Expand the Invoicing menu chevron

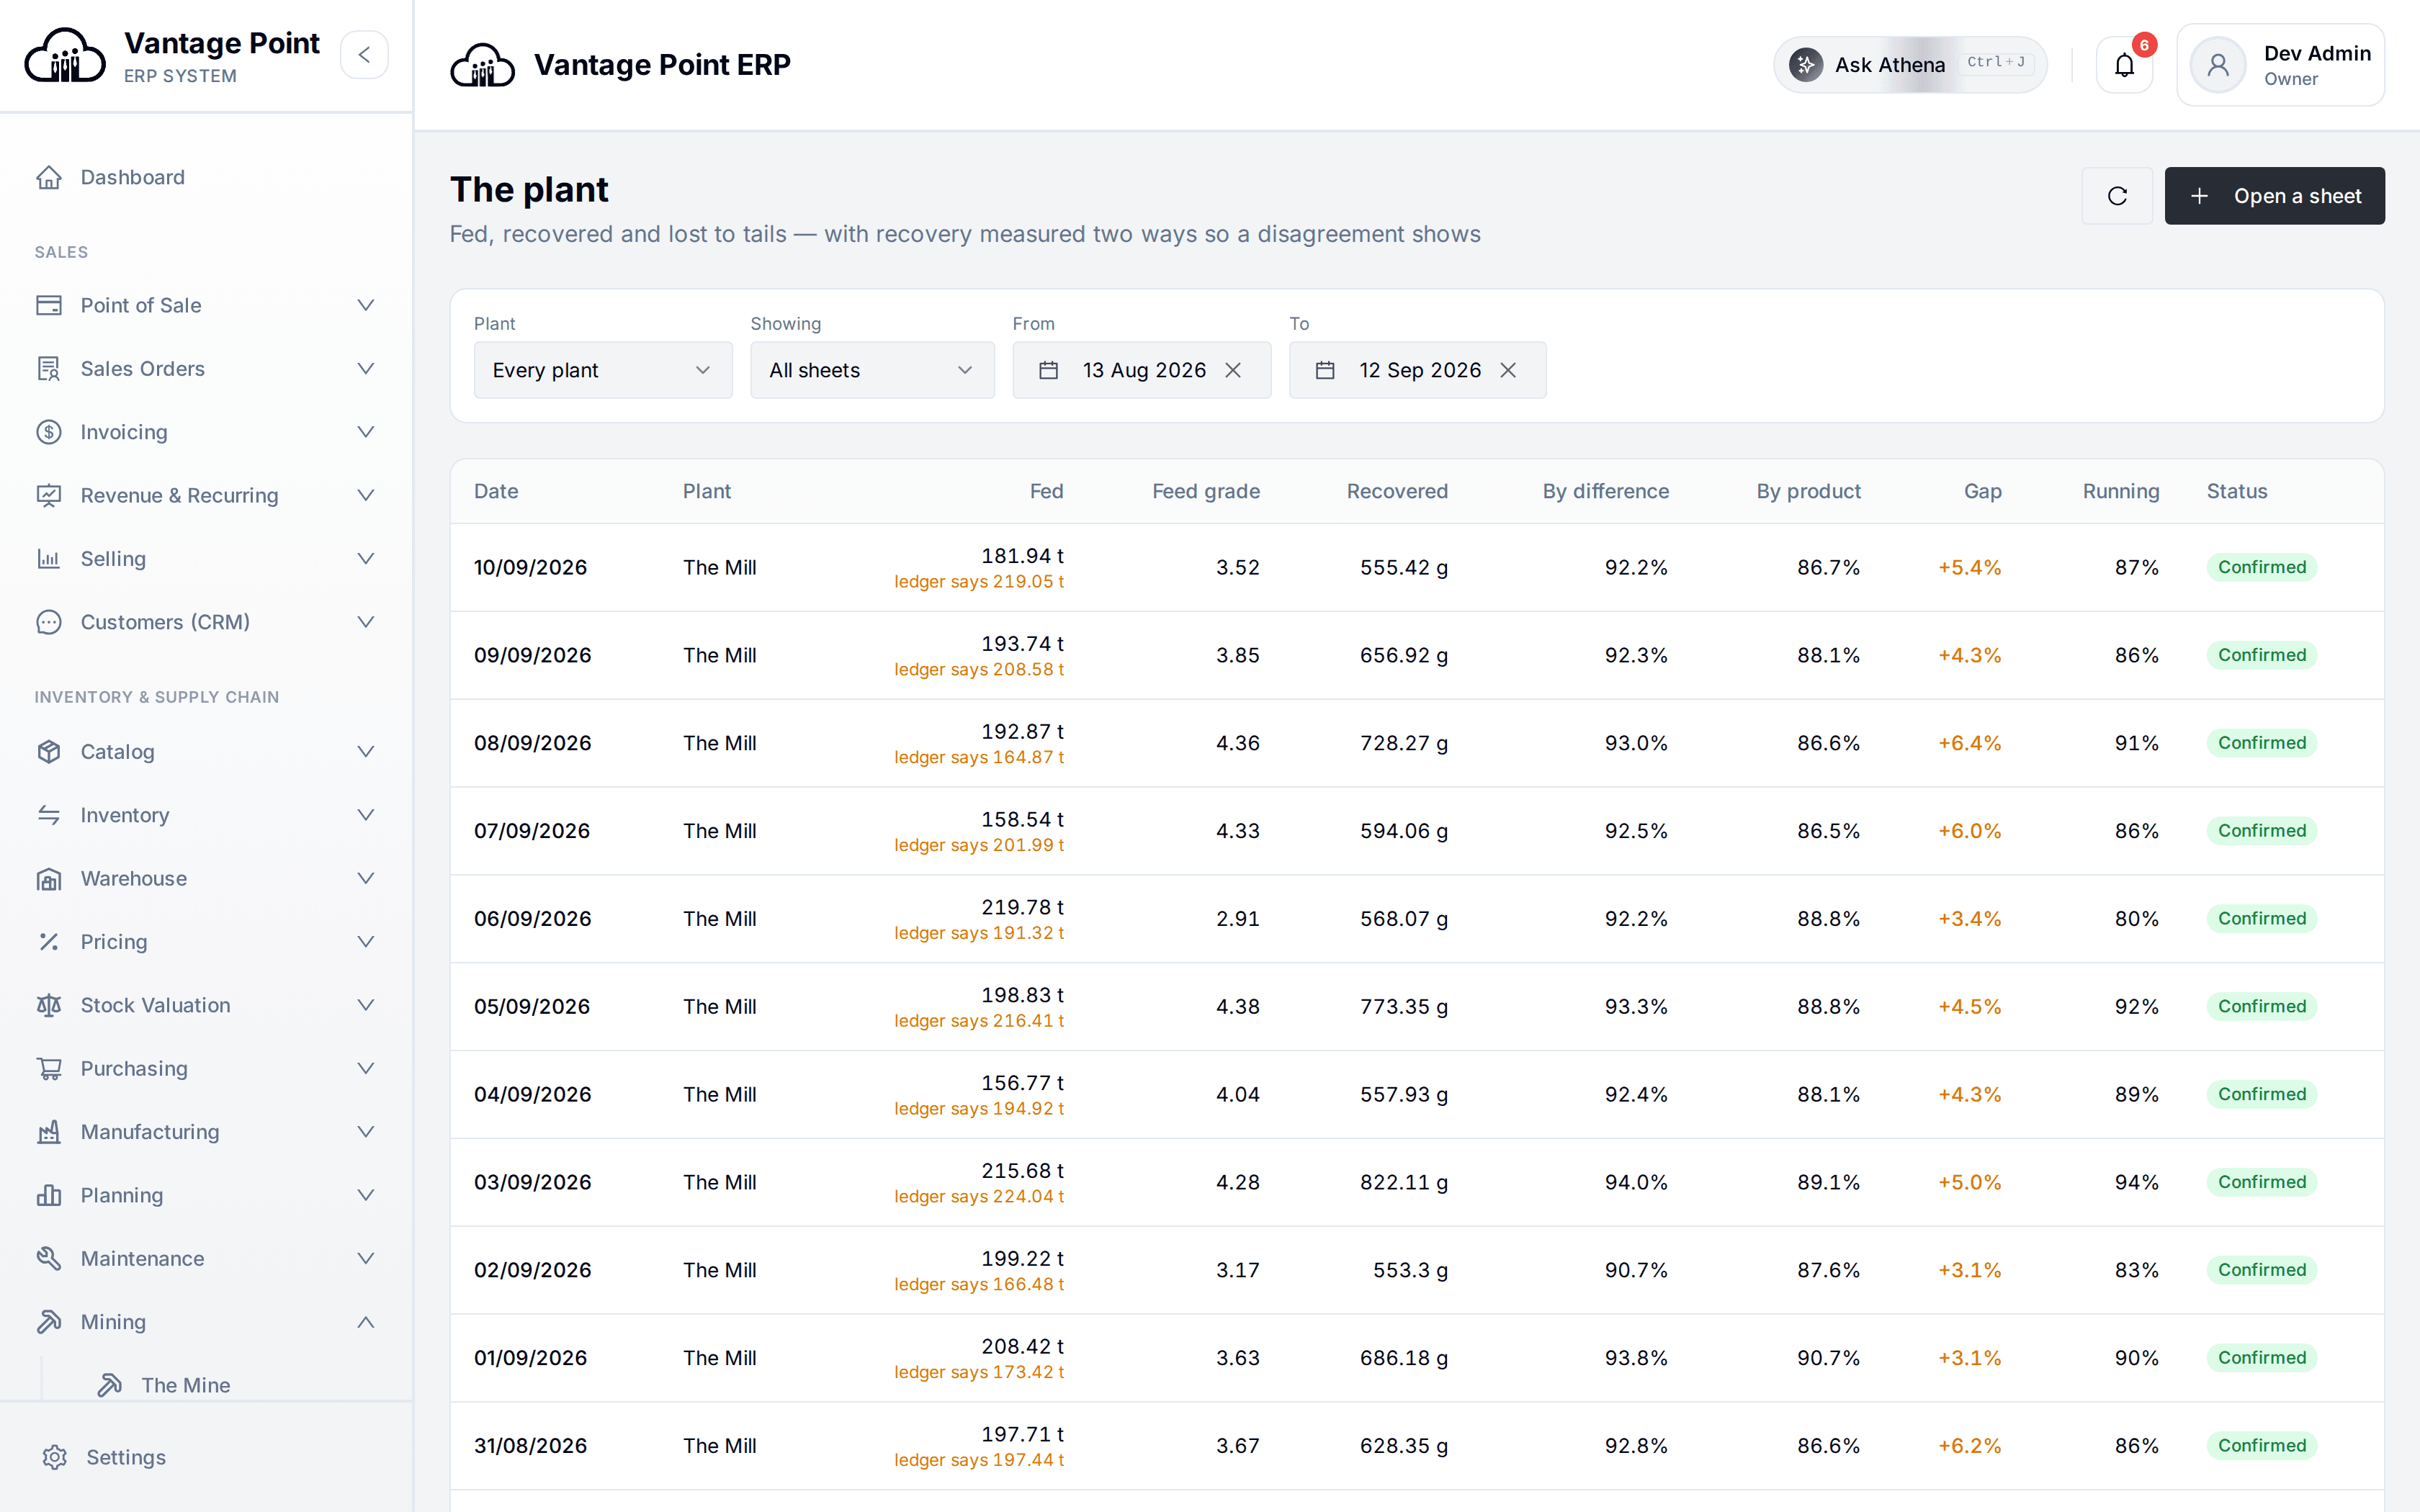pyautogui.click(x=366, y=432)
